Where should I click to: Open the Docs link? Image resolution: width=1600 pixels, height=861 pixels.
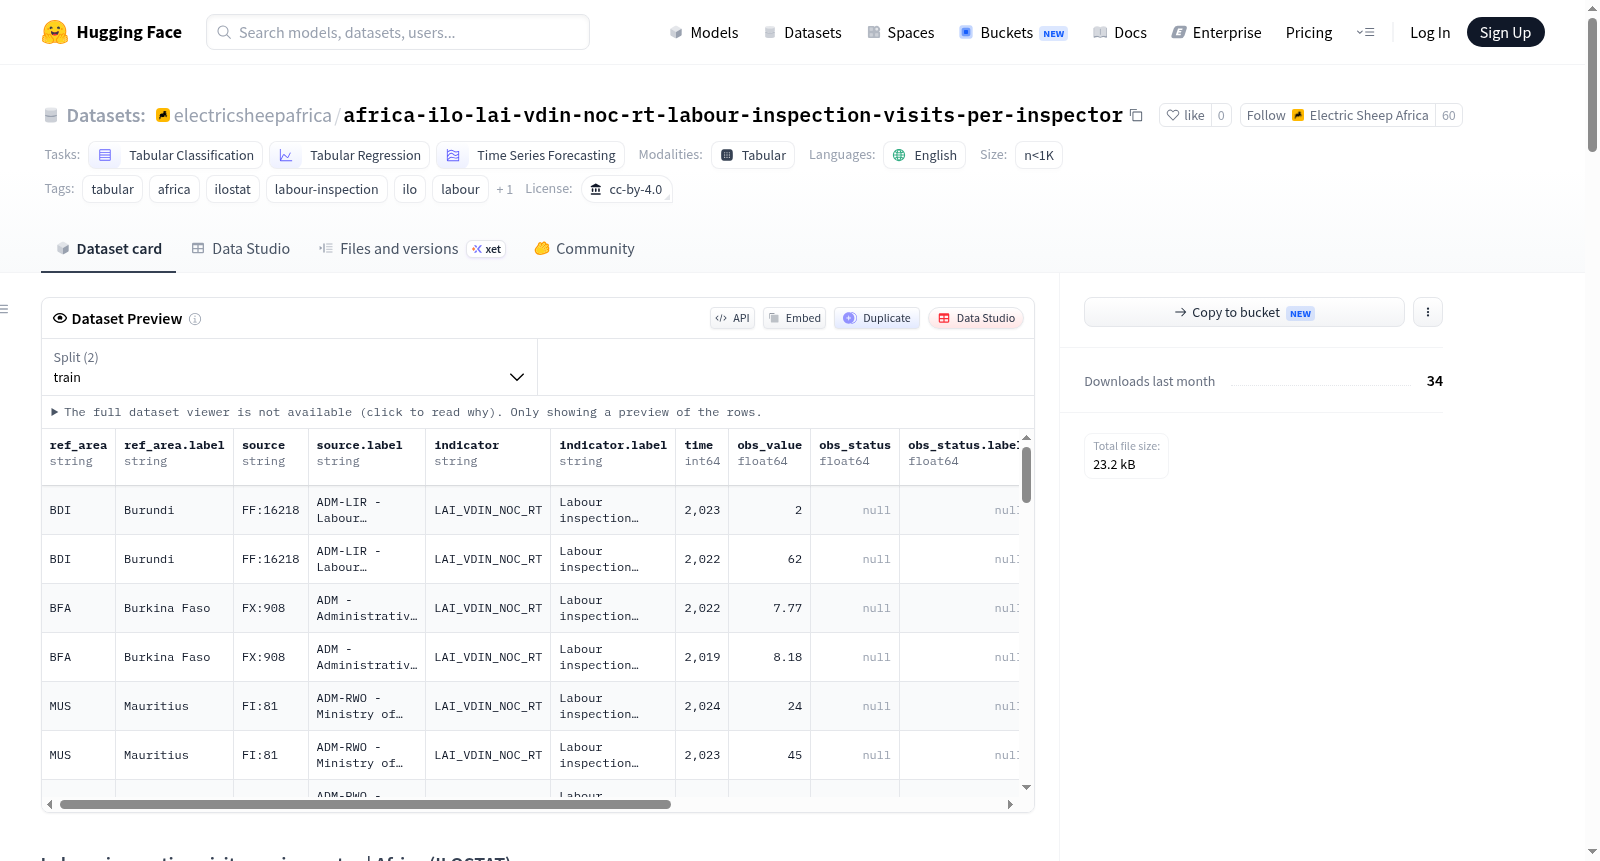coord(1119,32)
